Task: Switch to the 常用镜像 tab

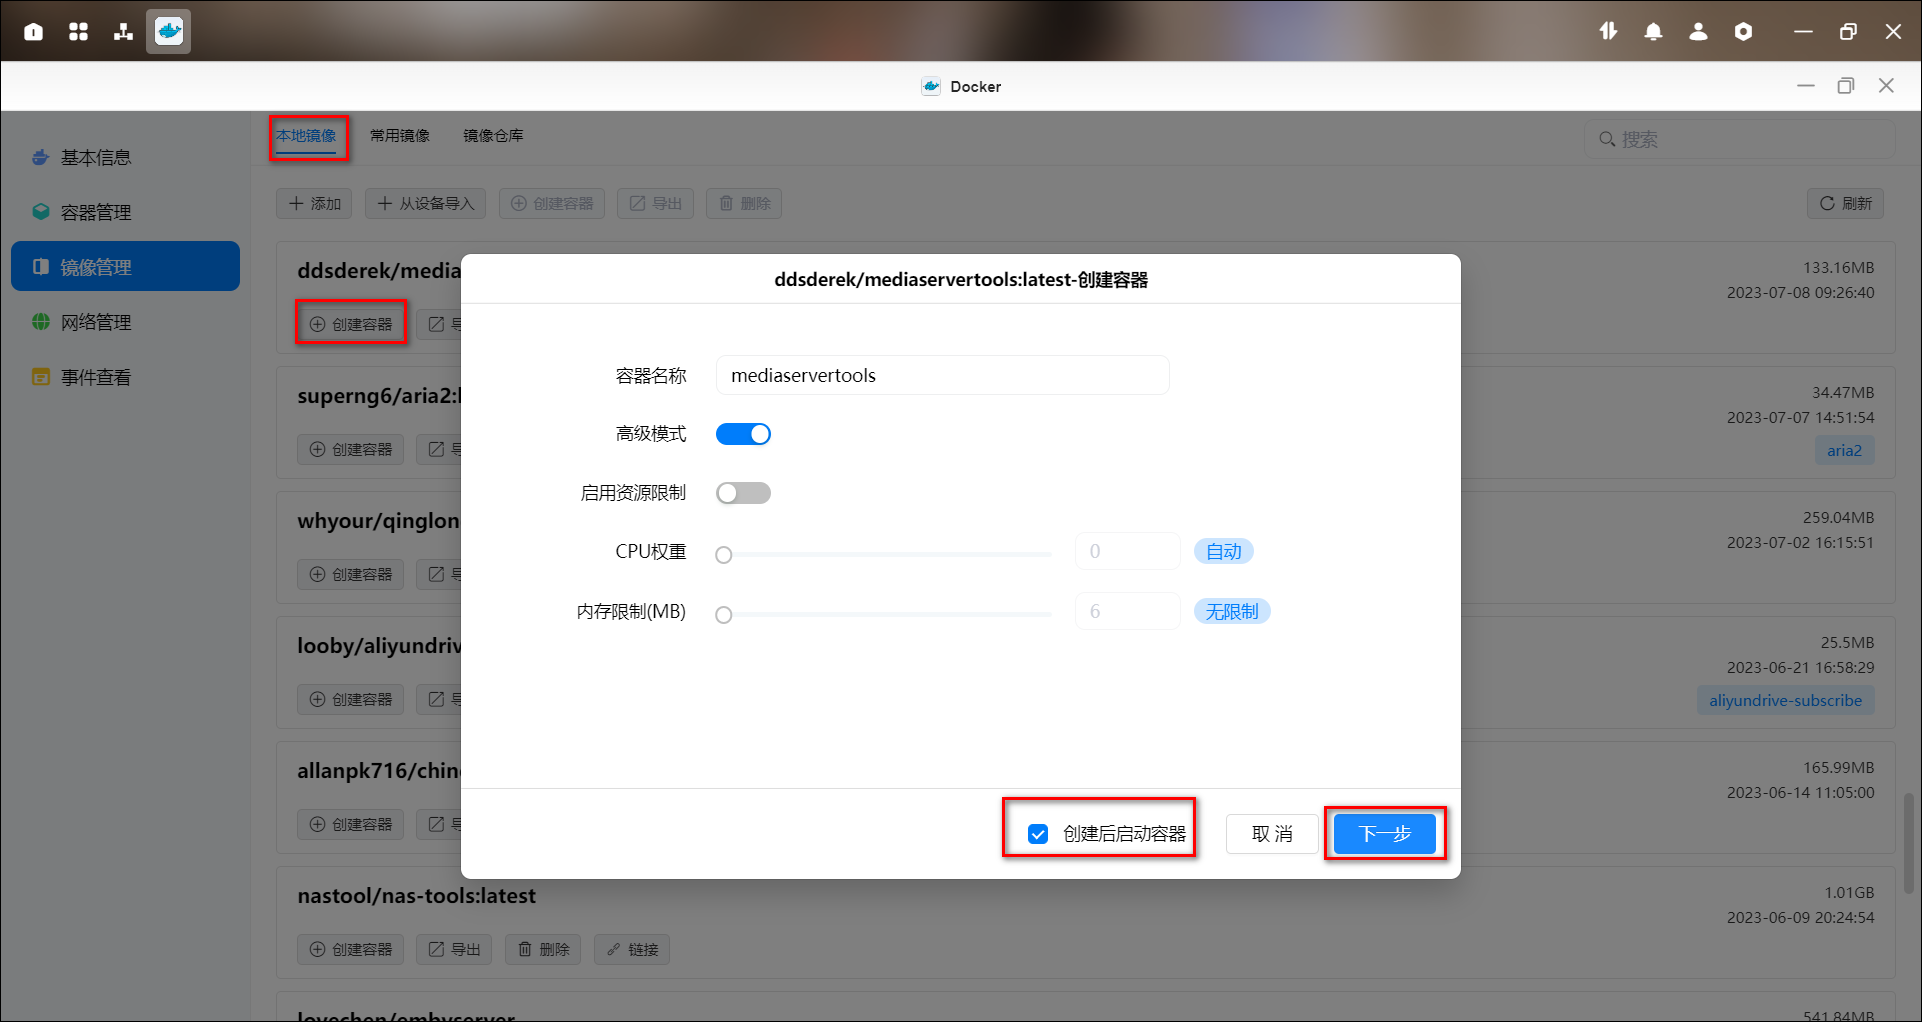Action: tap(399, 136)
